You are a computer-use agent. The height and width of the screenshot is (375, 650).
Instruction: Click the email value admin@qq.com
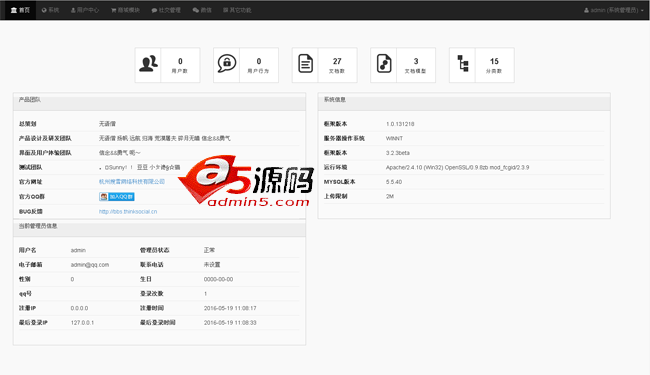click(90, 265)
